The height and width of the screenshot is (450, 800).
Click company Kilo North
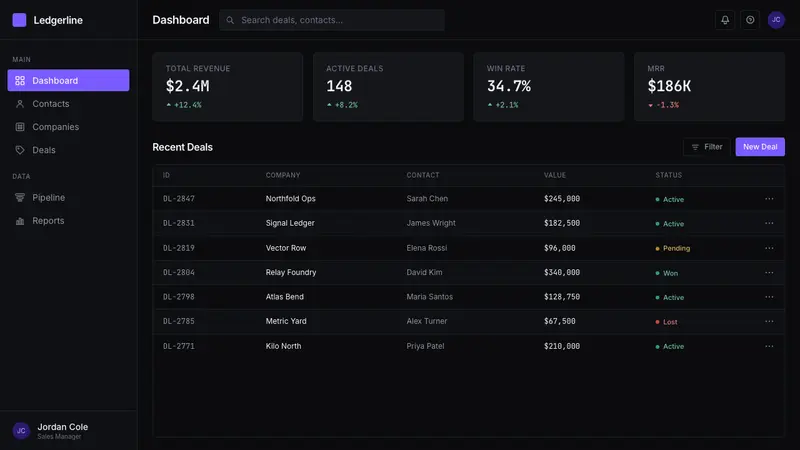(283, 346)
